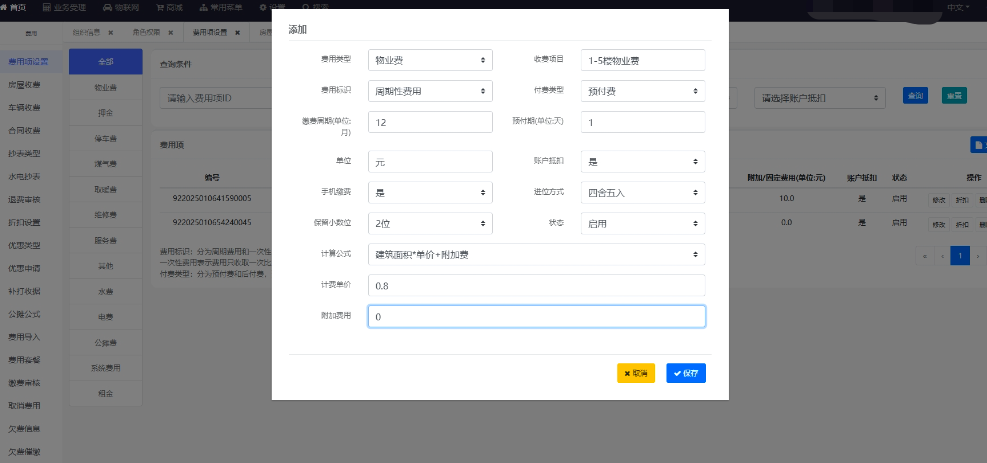Expand the 计算公式 formula dropdown
The width and height of the screenshot is (987, 463).
536,255
